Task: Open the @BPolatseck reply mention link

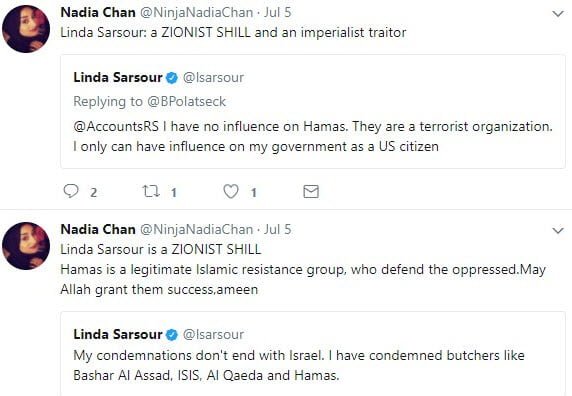Action: click(186, 101)
